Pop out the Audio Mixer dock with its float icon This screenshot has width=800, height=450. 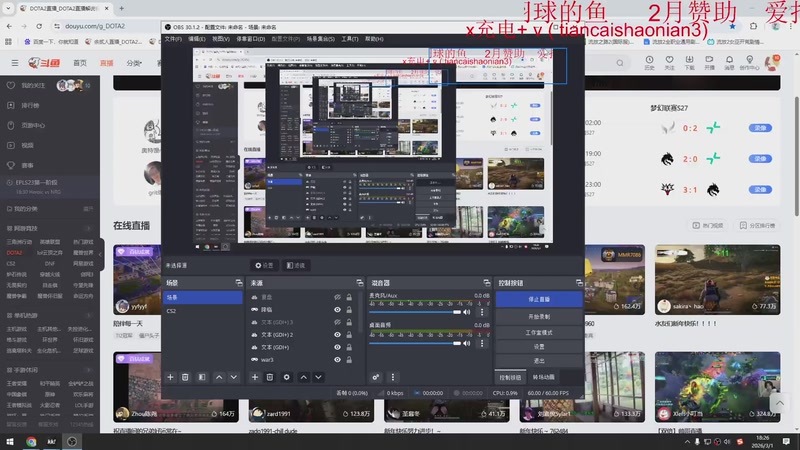[487, 283]
